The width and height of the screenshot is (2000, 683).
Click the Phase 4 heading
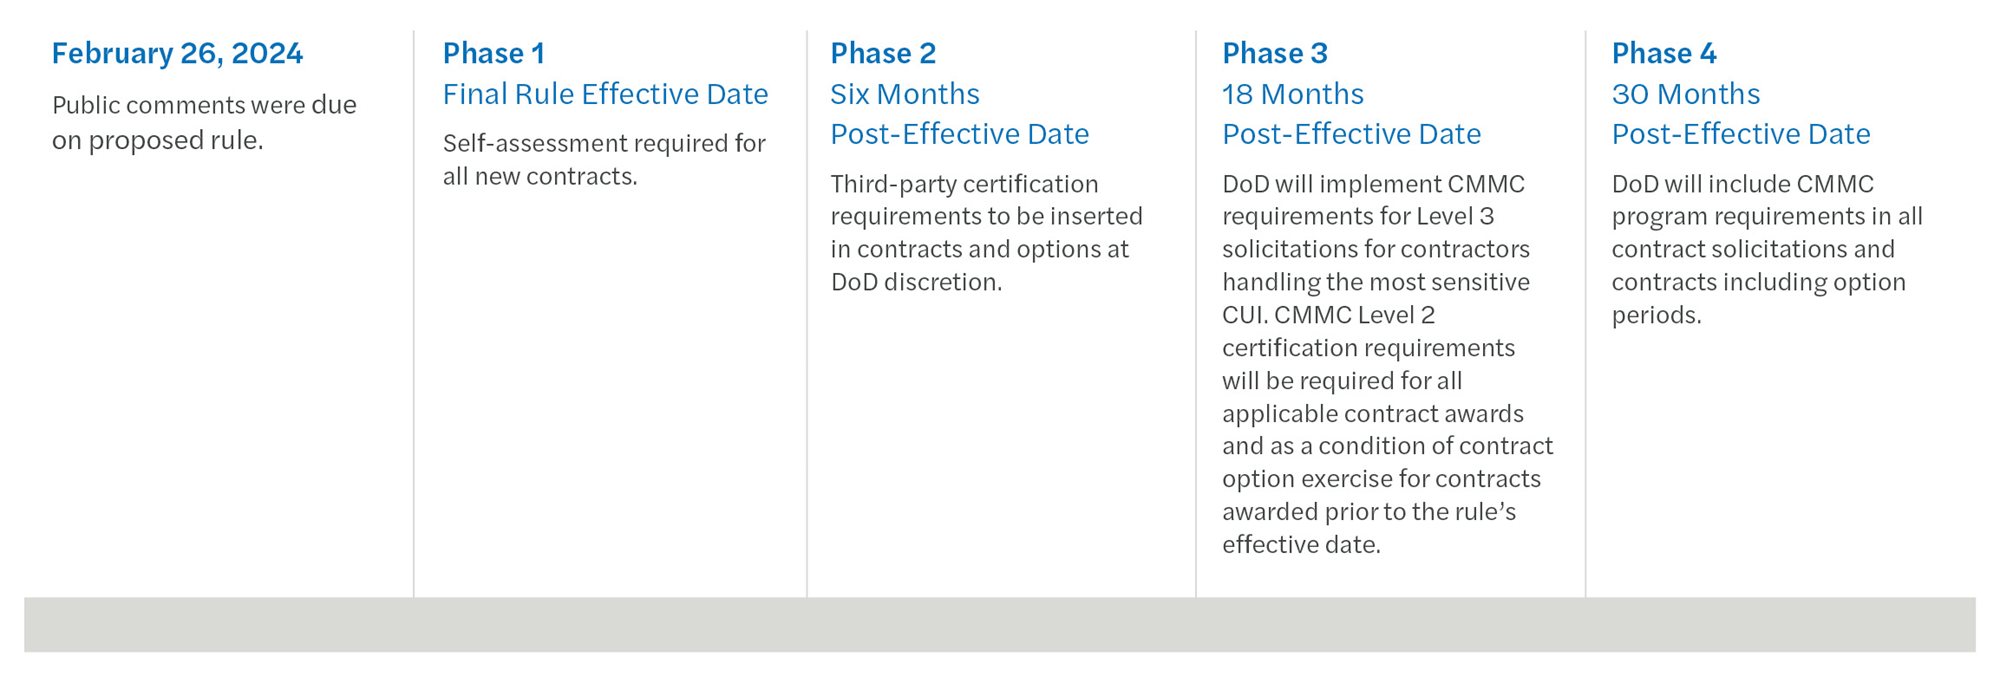[1663, 53]
